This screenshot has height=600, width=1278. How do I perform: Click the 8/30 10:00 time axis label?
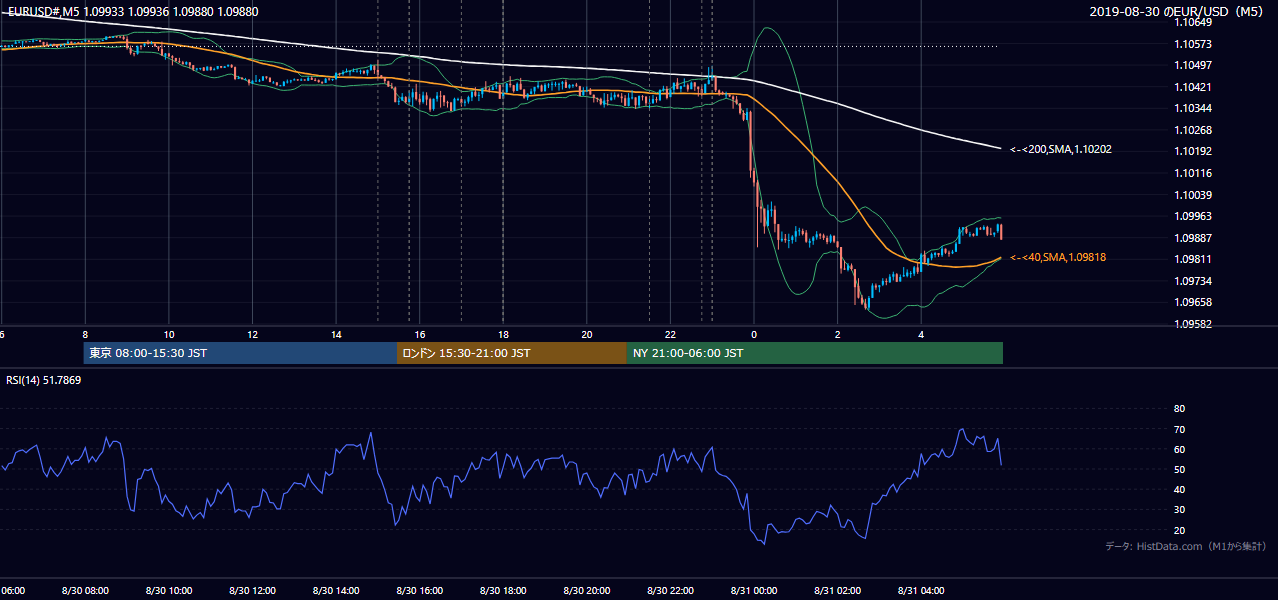[x=169, y=591]
